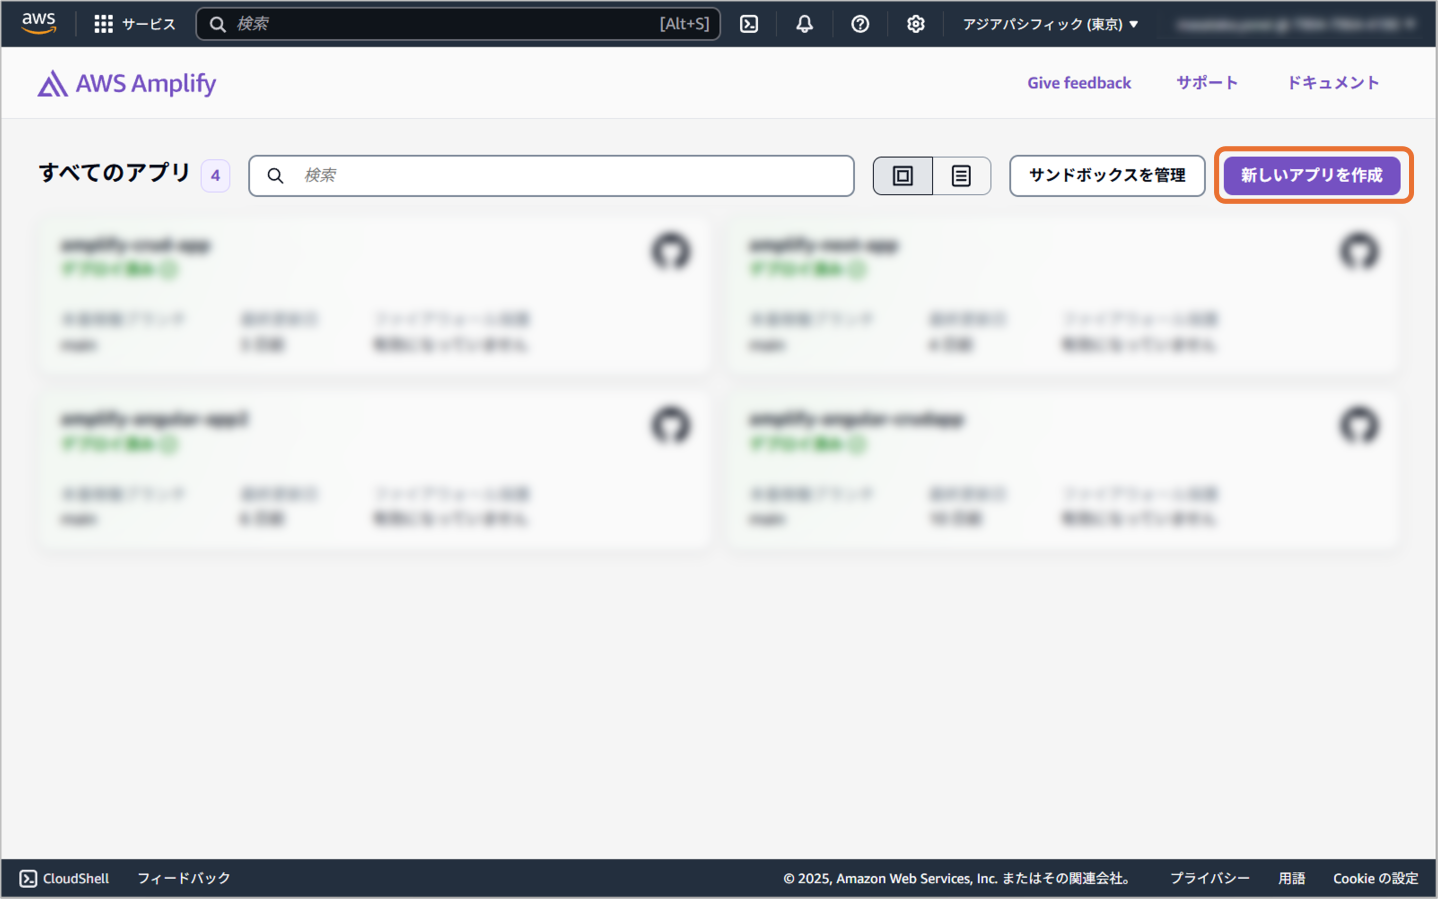Open the ドキュメント link
Viewport: 1438px width, 899px height.
(x=1333, y=83)
